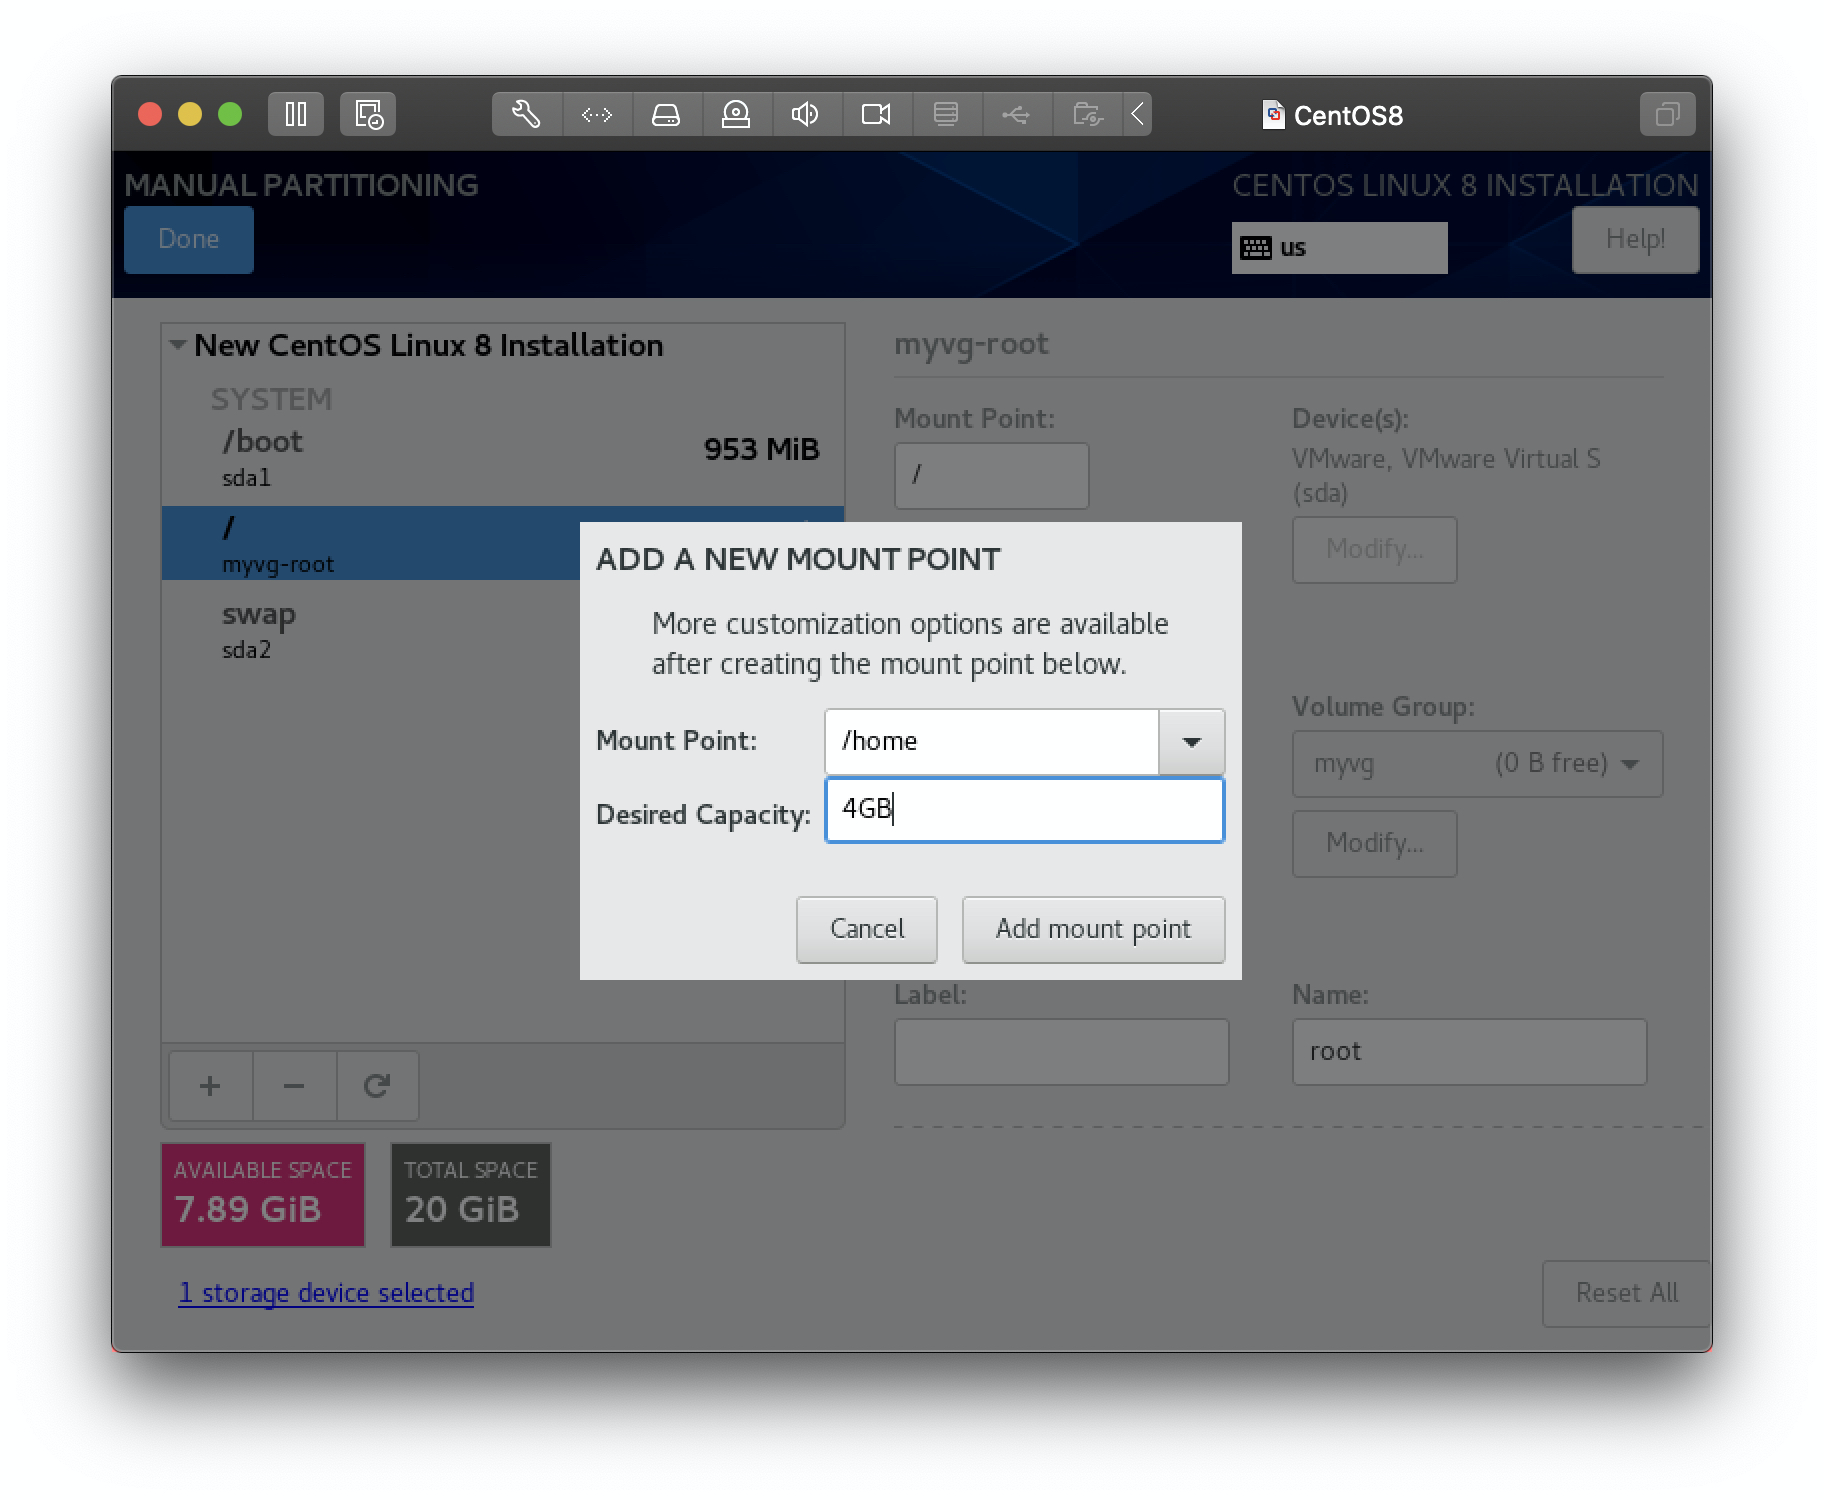Click Modify button under Device(s)
This screenshot has height=1500, width=1824.
click(x=1374, y=549)
